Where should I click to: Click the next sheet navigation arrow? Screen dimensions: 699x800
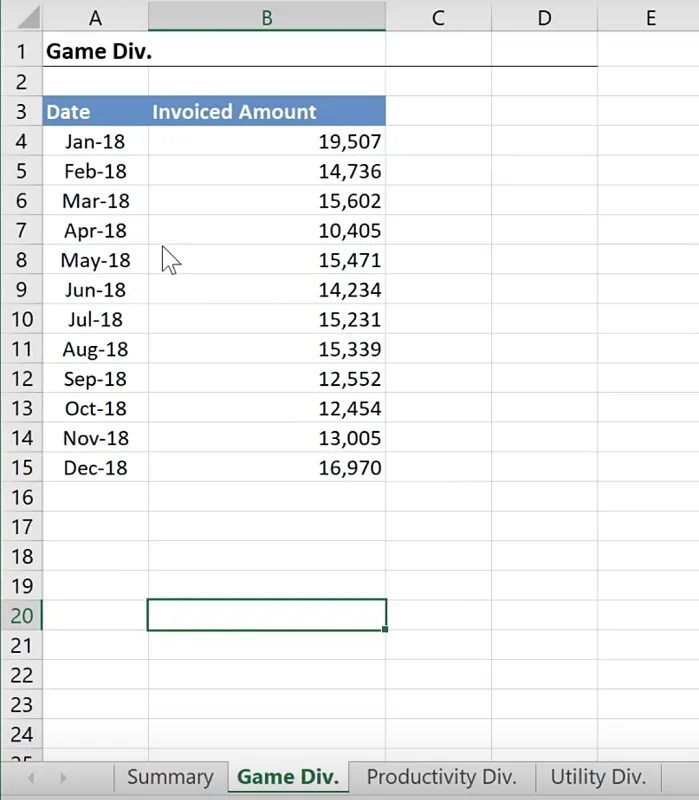point(63,777)
